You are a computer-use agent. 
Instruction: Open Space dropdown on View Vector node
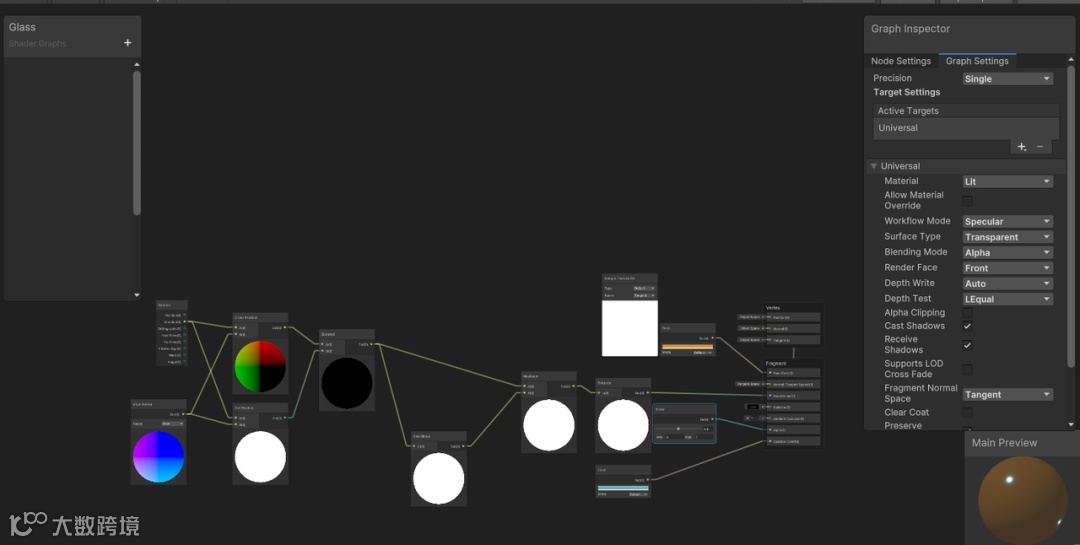click(172, 424)
